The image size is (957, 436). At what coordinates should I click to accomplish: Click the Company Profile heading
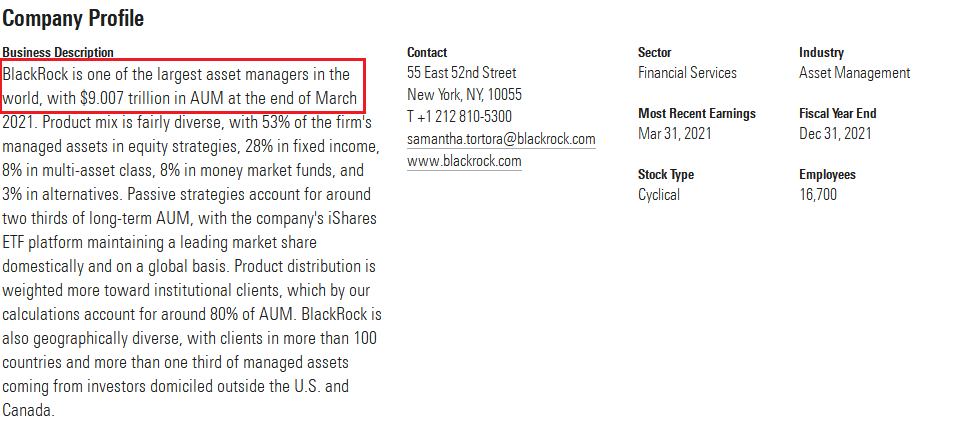73,18
